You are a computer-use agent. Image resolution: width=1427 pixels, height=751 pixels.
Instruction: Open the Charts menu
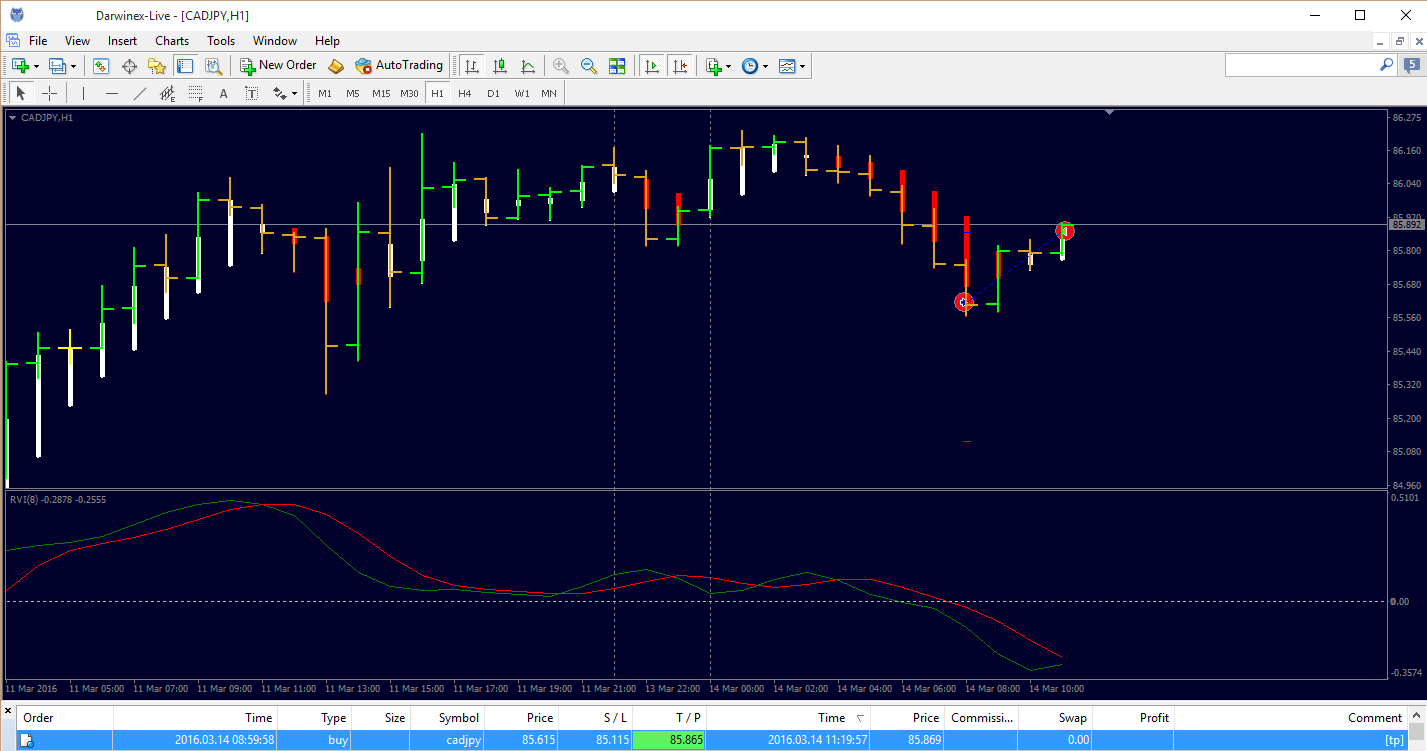pyautogui.click(x=172, y=41)
